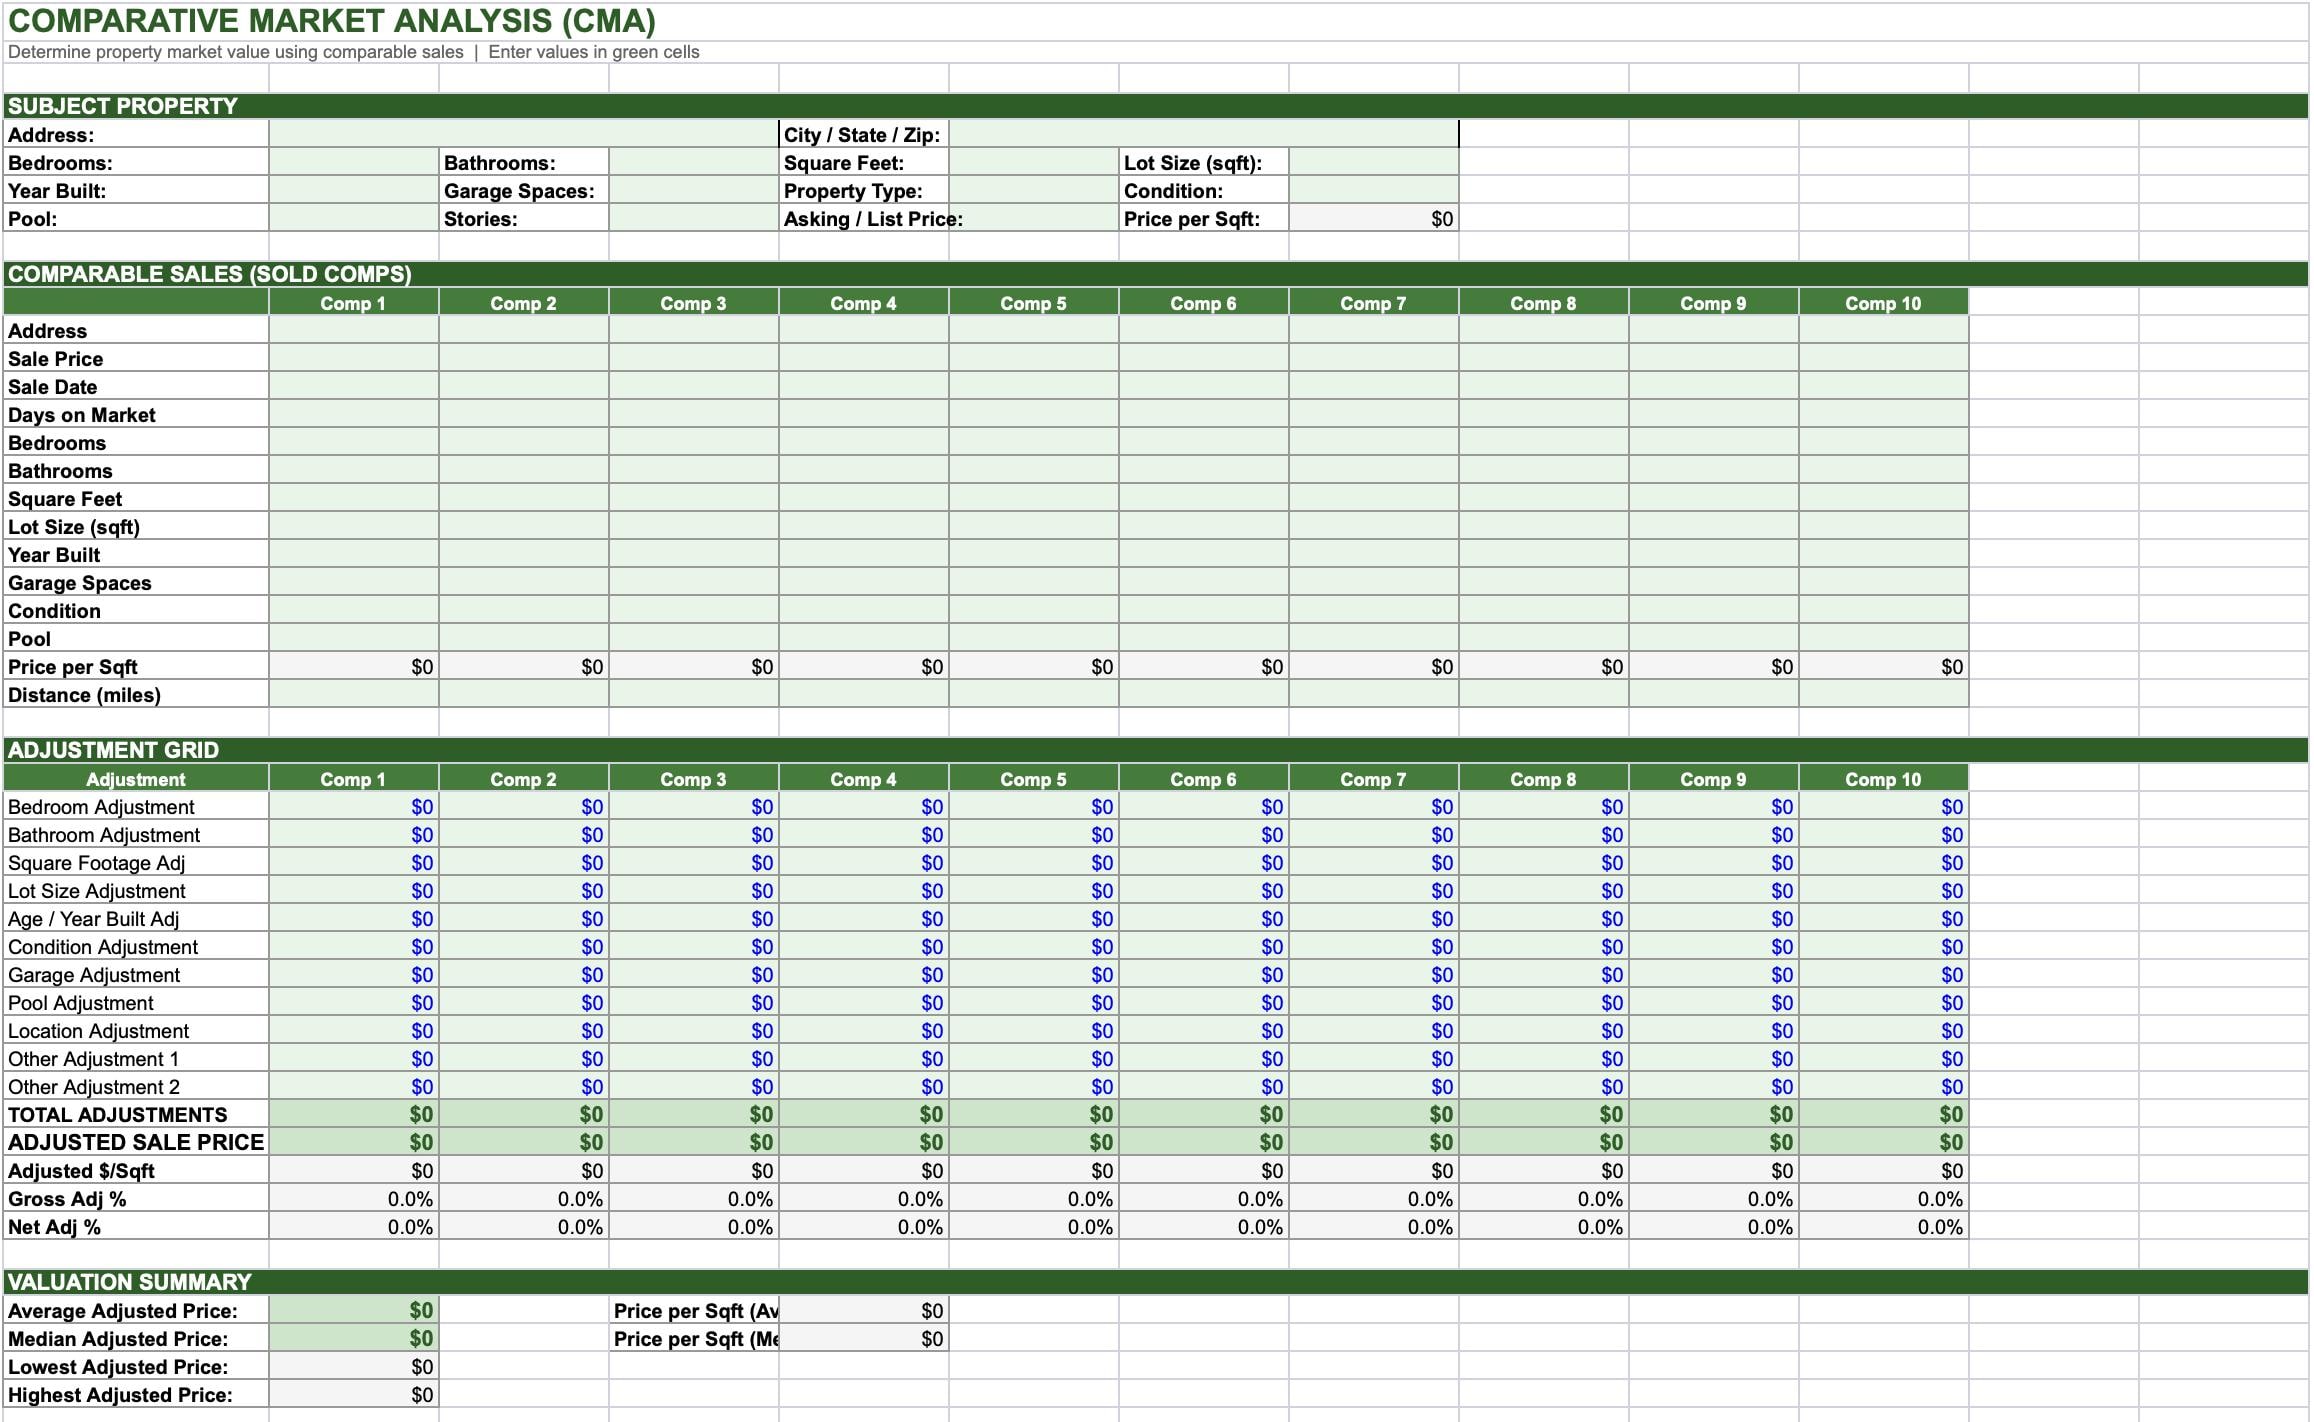Click Comp 6 ADJUSTED SALE PRICE cell
2314x1422 pixels.
(1204, 1142)
